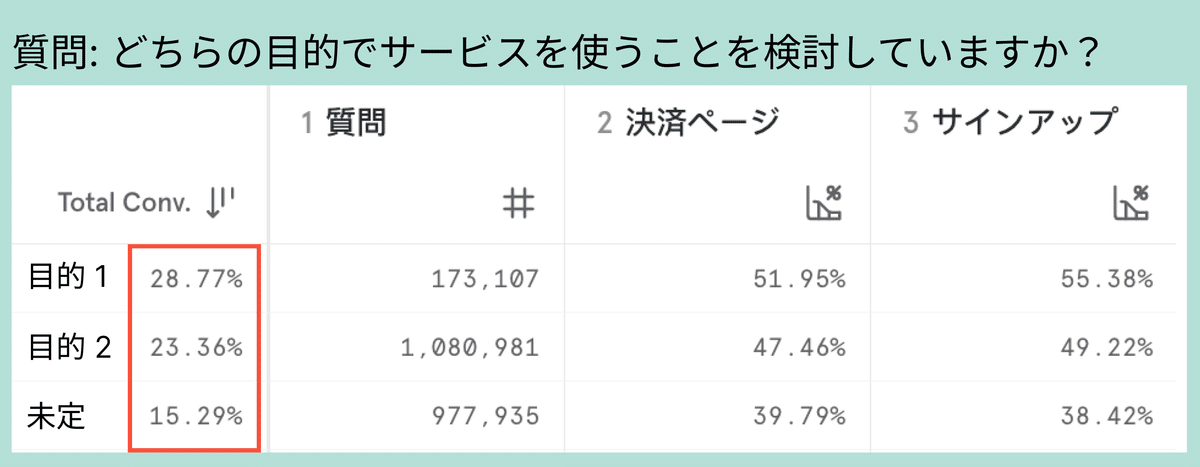This screenshot has height=467, width=1200.
Task: Click the 38.42% サインアップ cell
Action: click(x=1106, y=416)
